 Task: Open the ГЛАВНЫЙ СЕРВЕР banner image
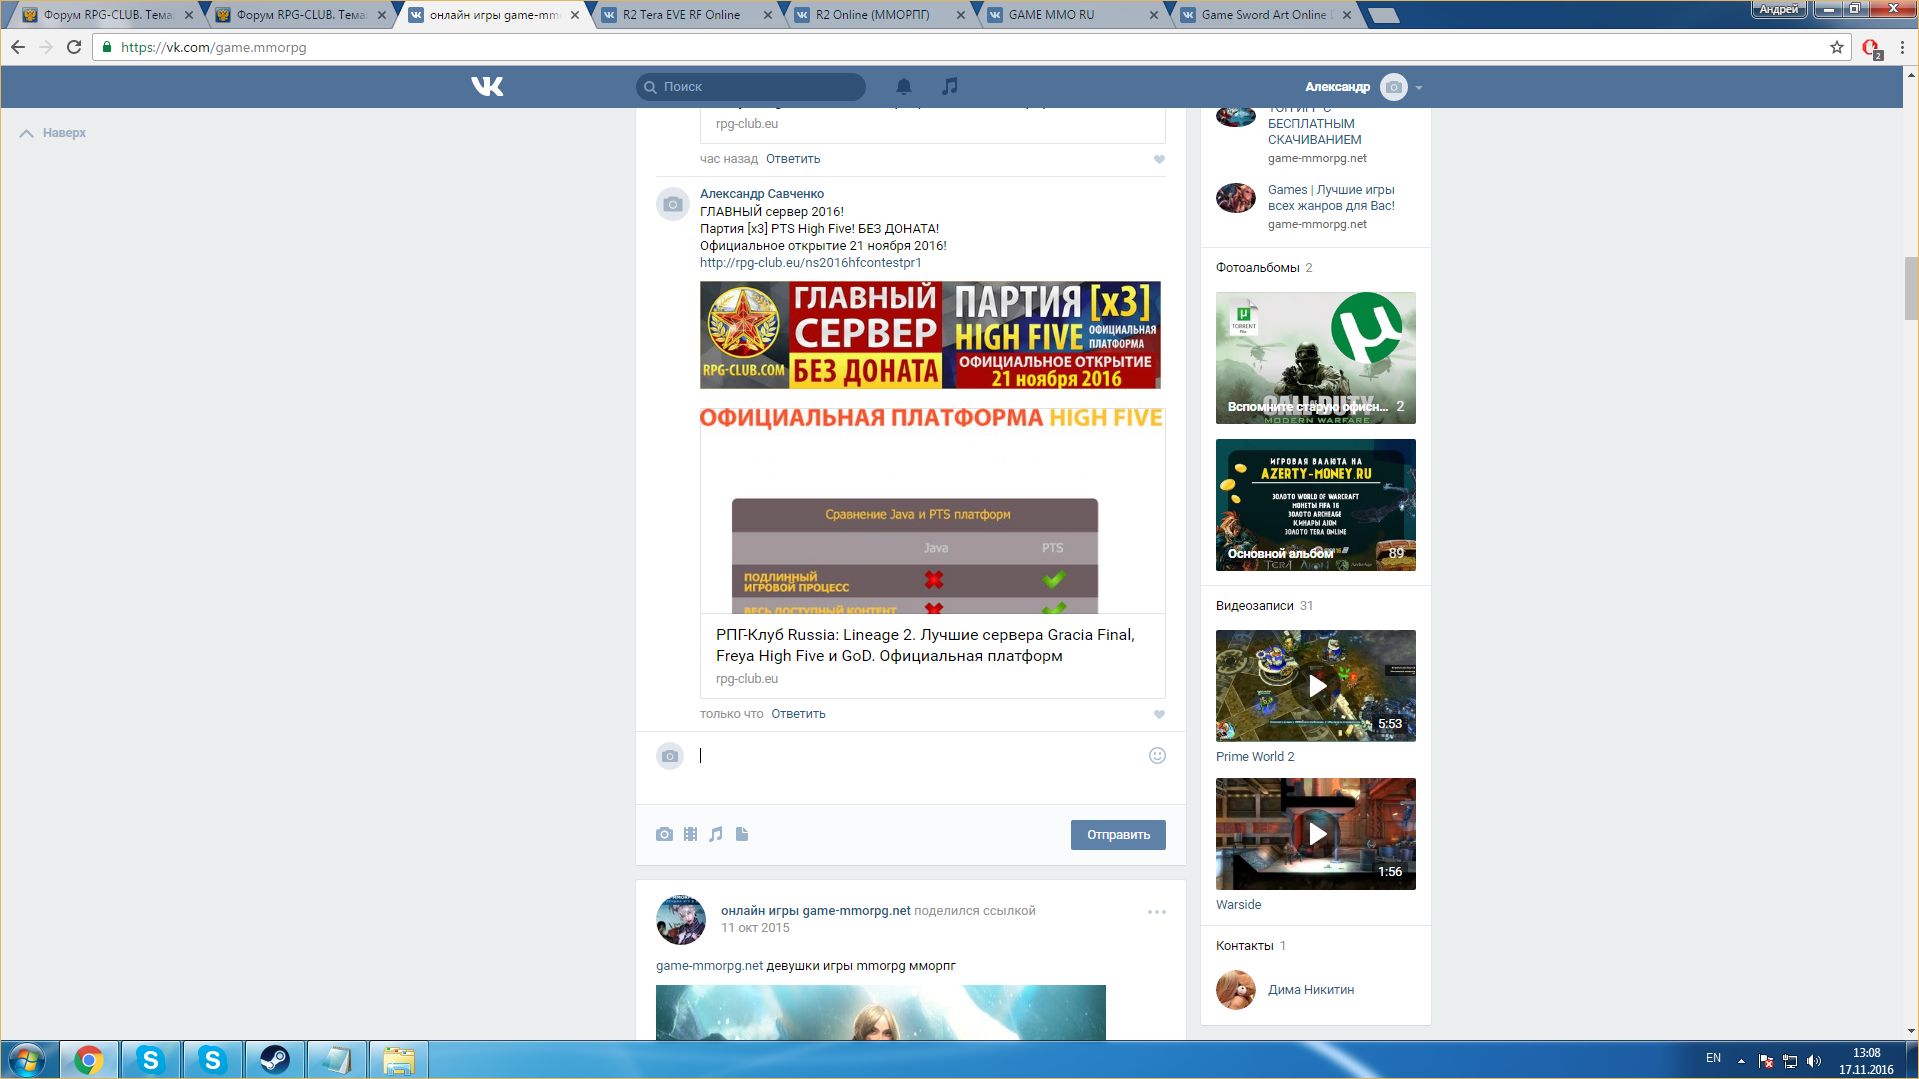point(930,335)
